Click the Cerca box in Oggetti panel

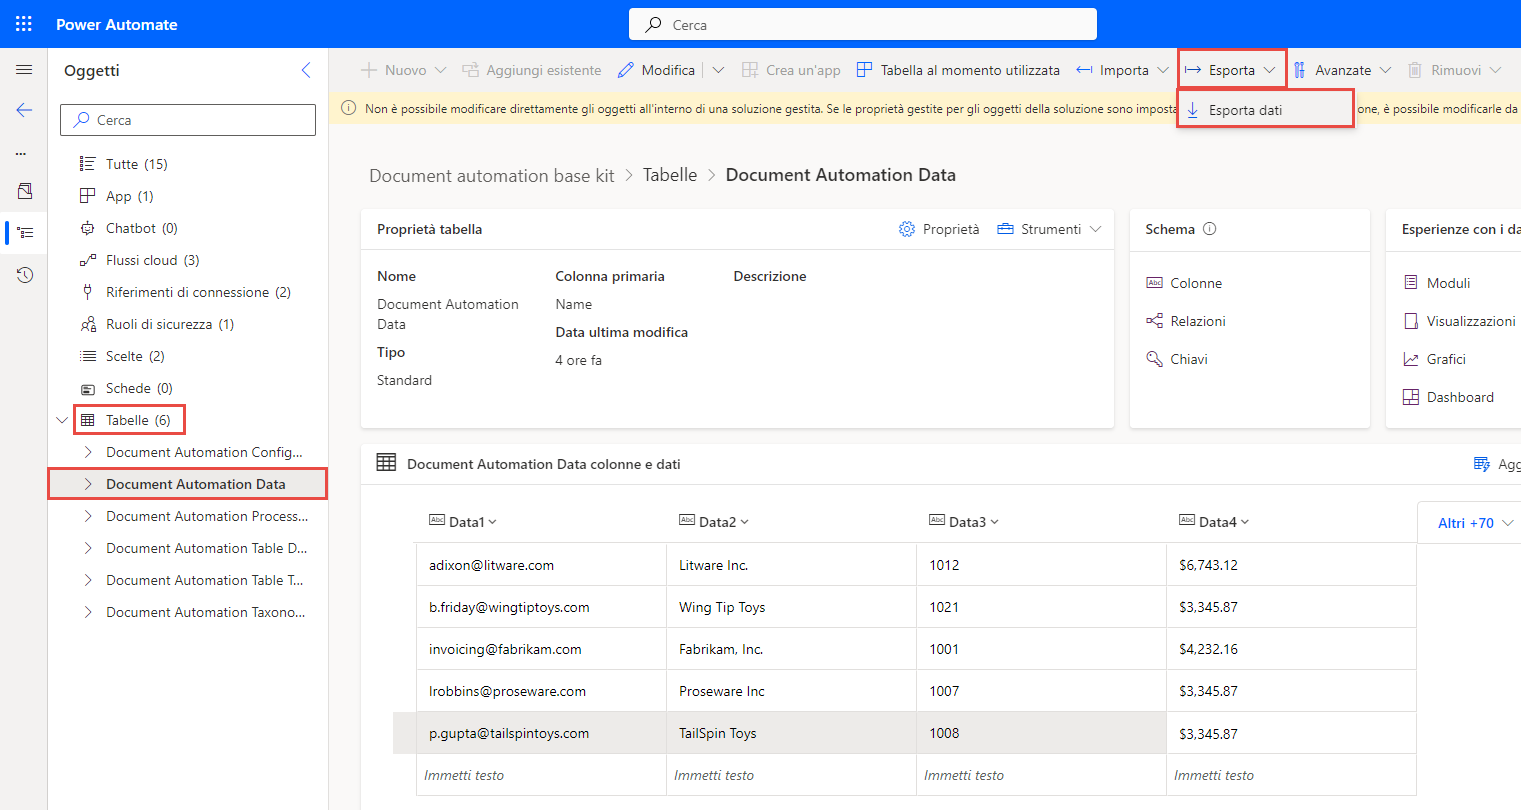point(188,120)
